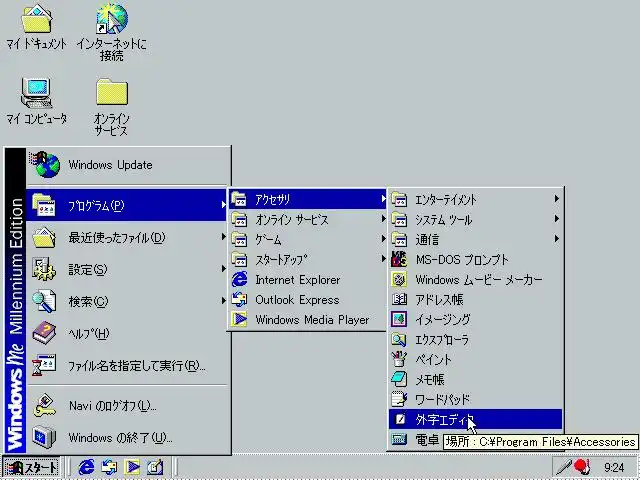Launch Media Player from quick launch bar

tap(132, 467)
